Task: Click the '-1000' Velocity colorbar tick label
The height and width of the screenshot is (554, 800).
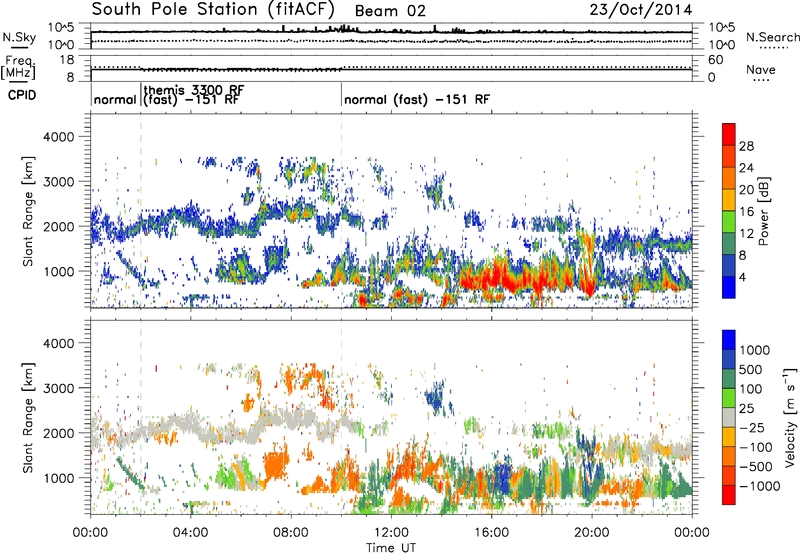Action: (x=760, y=486)
